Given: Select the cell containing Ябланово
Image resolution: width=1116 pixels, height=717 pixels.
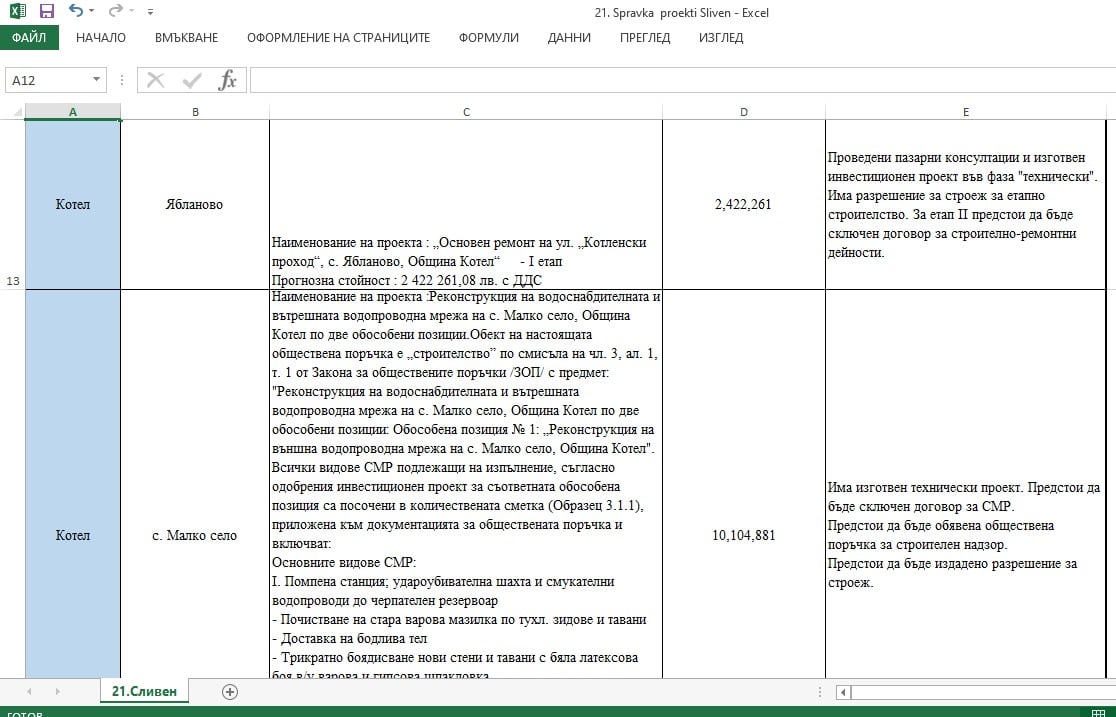Looking at the screenshot, I should point(194,205).
